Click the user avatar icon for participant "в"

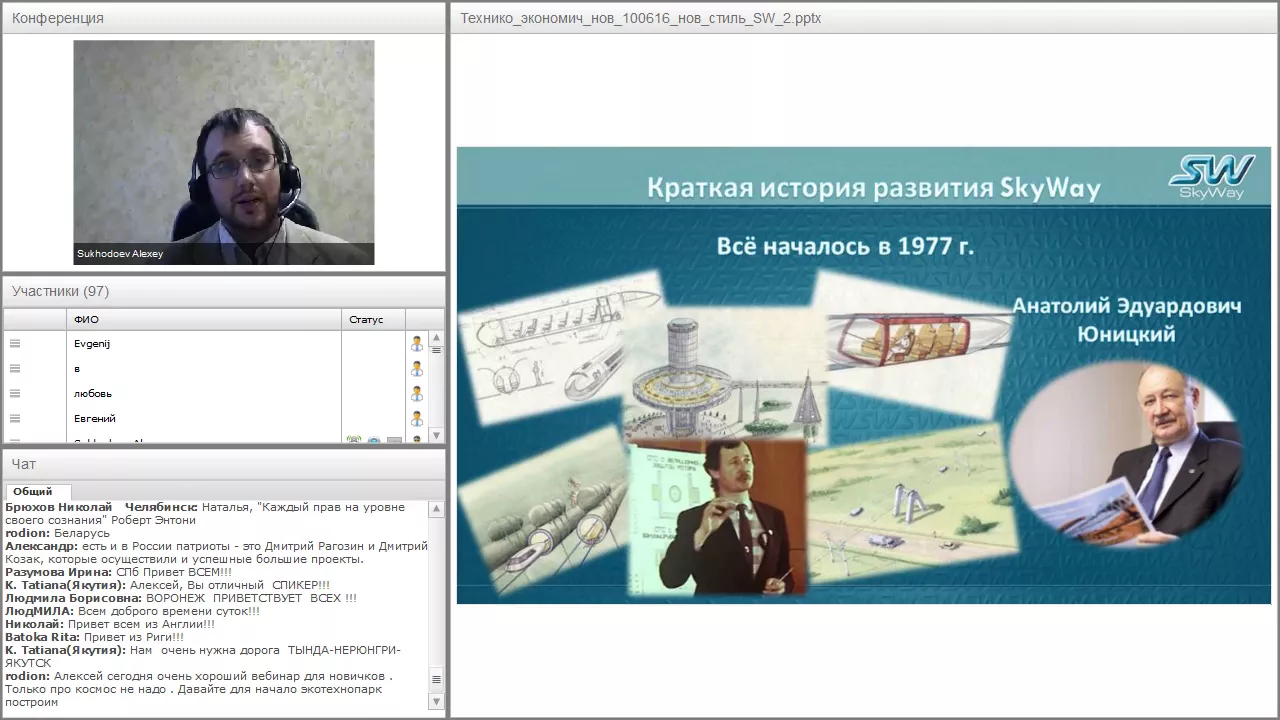(x=417, y=368)
